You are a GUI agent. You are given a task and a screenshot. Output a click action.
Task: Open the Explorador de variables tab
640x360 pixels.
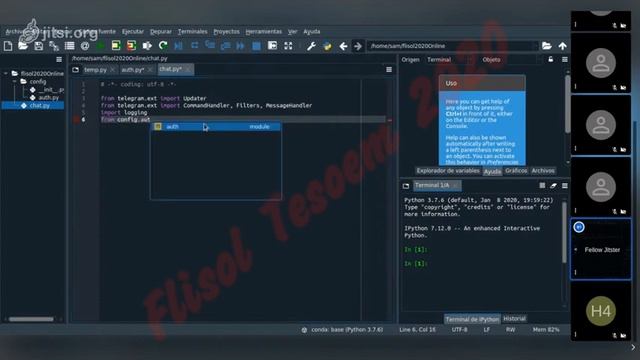448,171
